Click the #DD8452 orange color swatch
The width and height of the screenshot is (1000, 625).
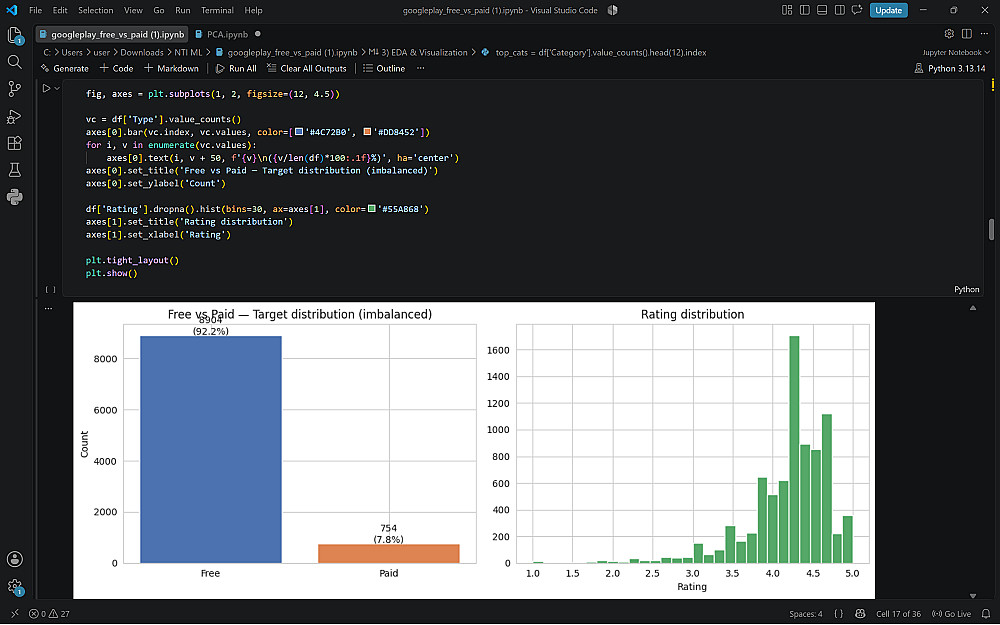click(367, 131)
